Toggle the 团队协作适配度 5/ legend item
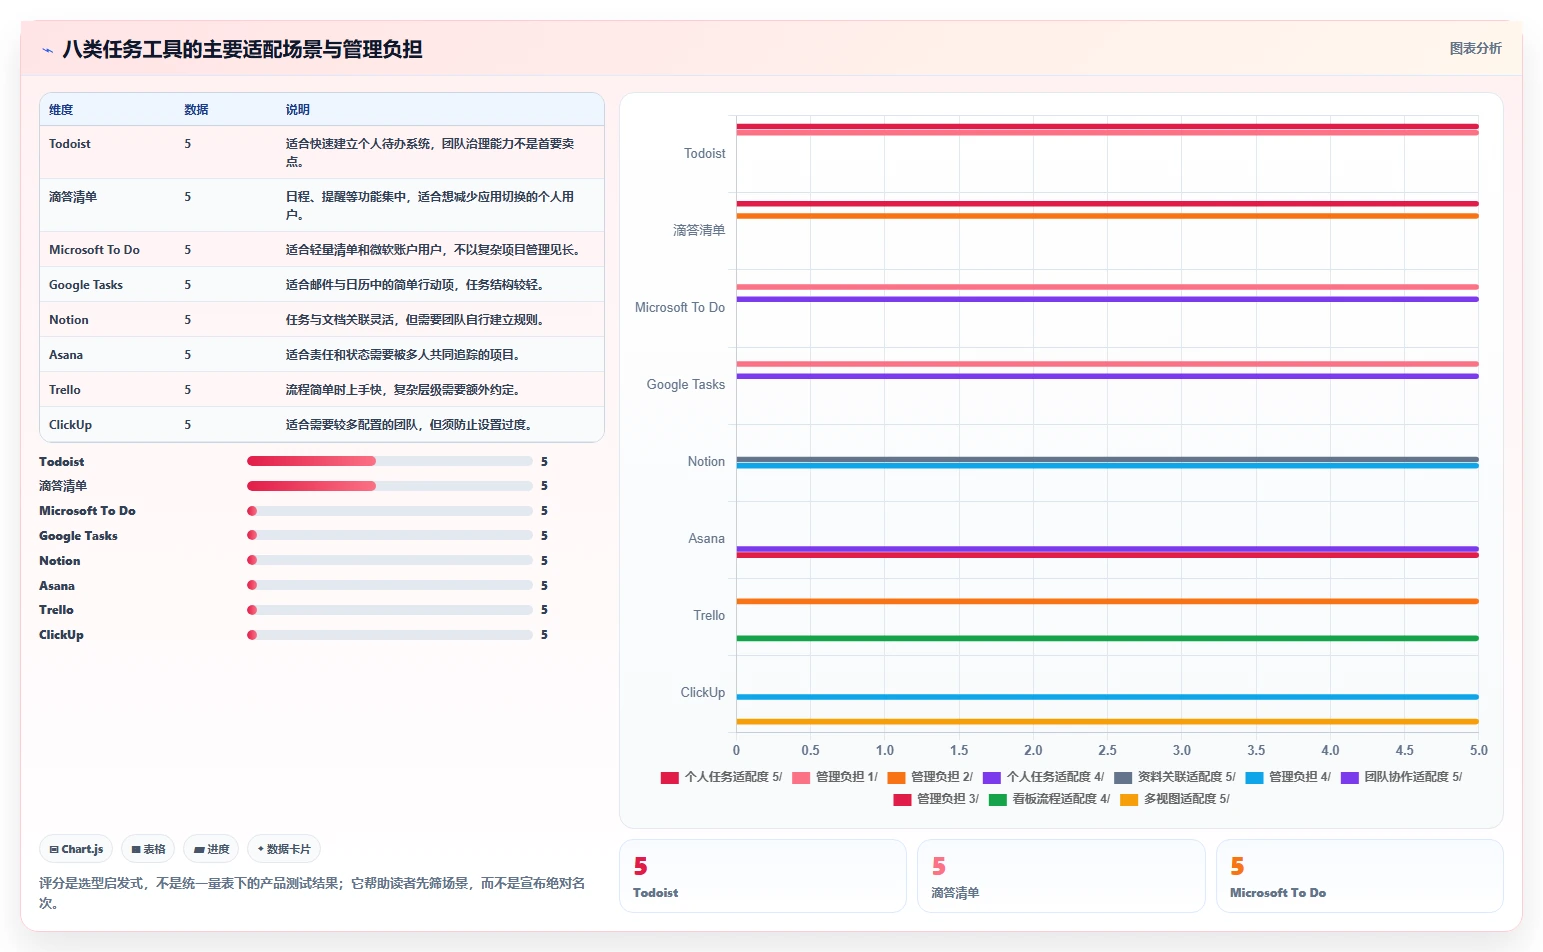1543x952 pixels. (x=1401, y=777)
